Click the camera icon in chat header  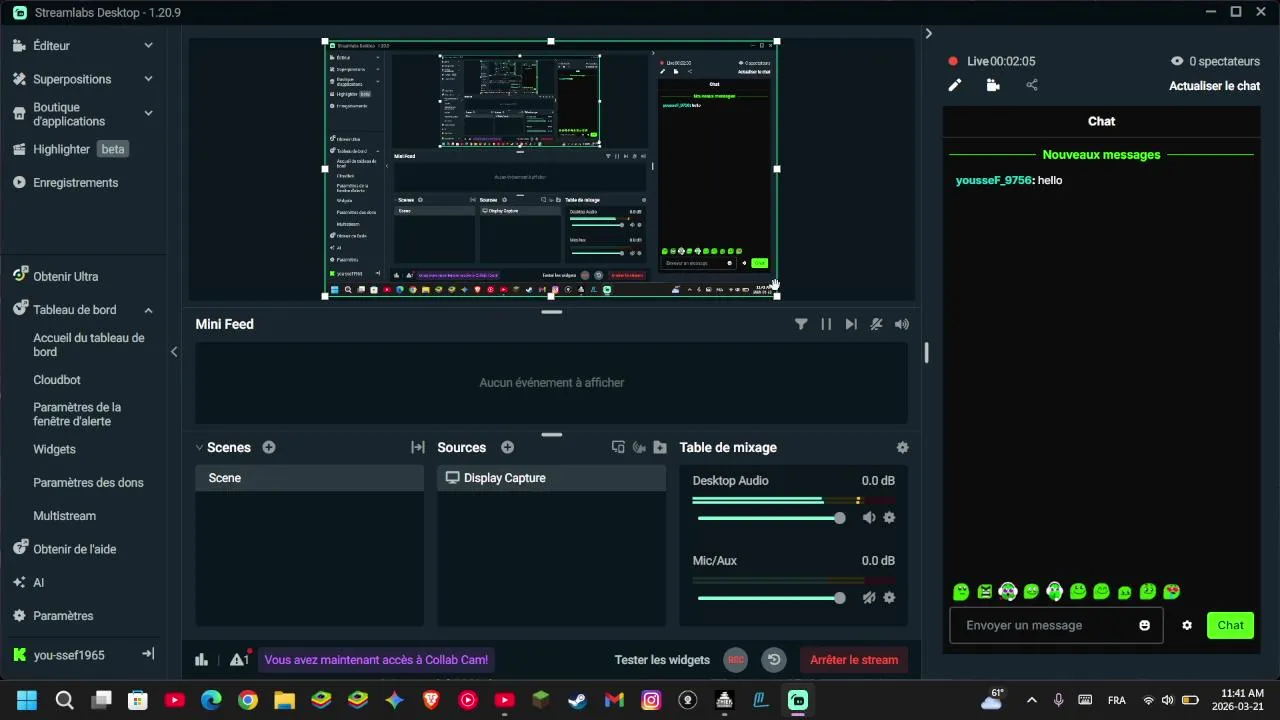pos(993,86)
